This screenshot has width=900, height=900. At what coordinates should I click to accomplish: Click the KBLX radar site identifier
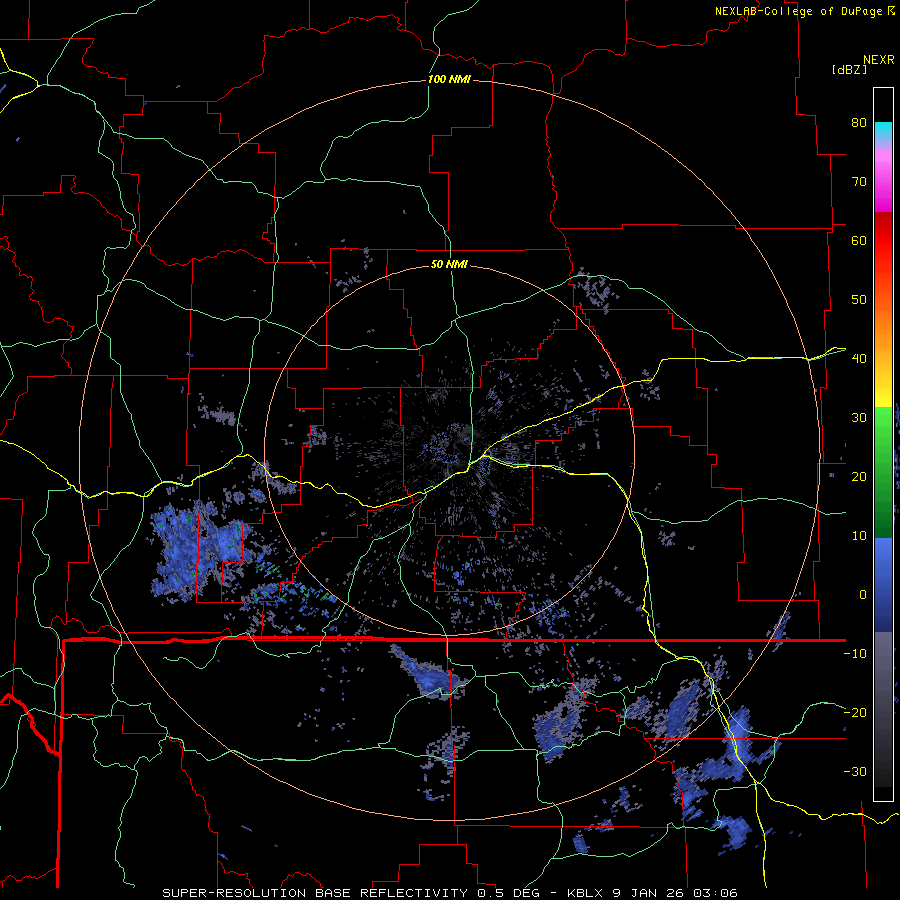point(587,893)
